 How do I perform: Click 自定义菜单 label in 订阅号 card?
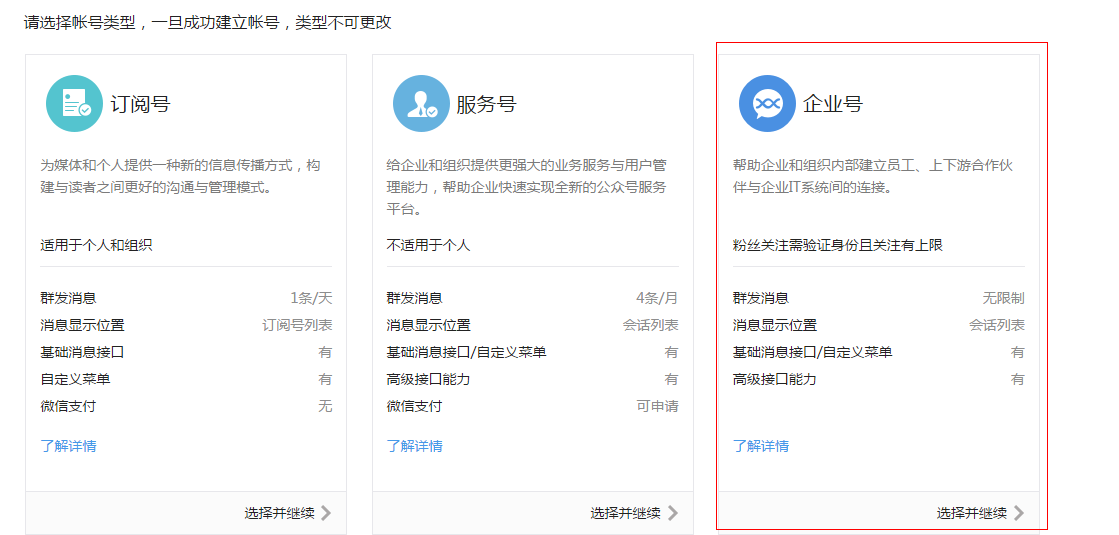click(76, 379)
